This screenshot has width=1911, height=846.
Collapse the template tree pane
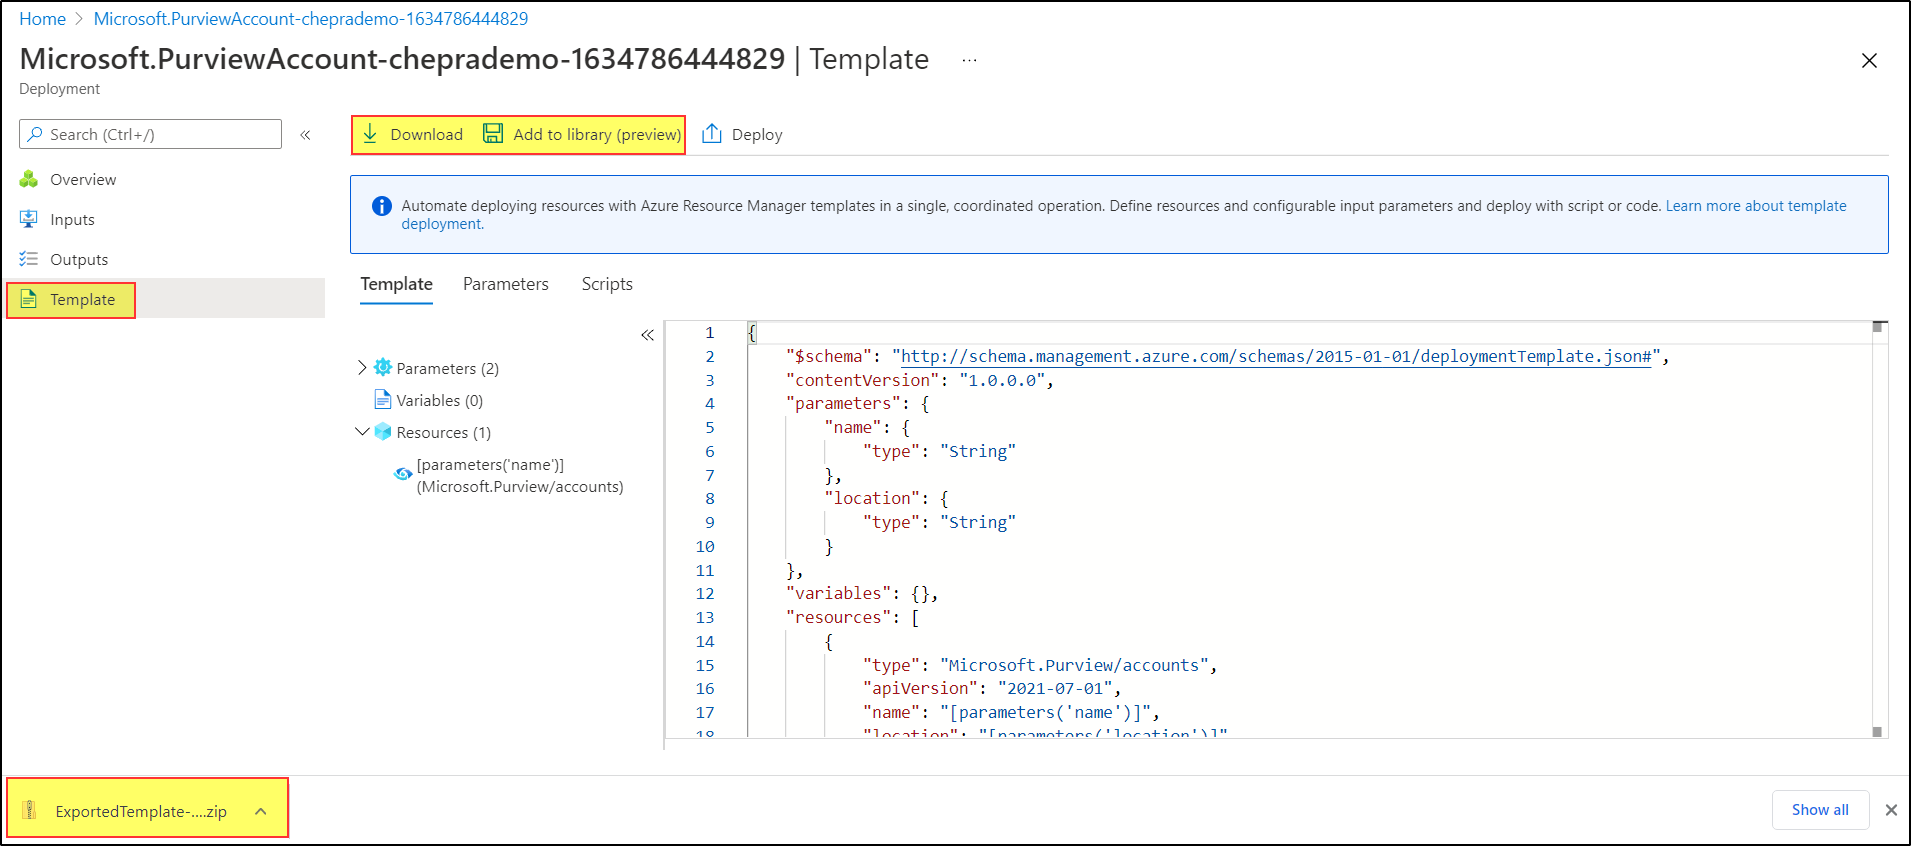pos(647,335)
